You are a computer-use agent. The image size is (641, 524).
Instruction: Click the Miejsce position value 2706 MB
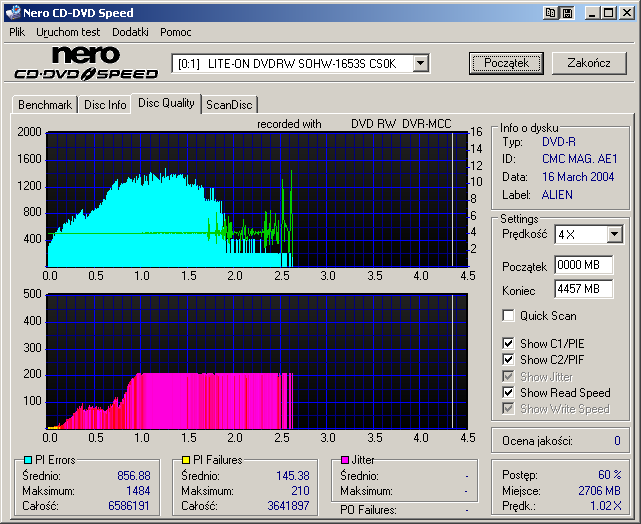(x=599, y=490)
